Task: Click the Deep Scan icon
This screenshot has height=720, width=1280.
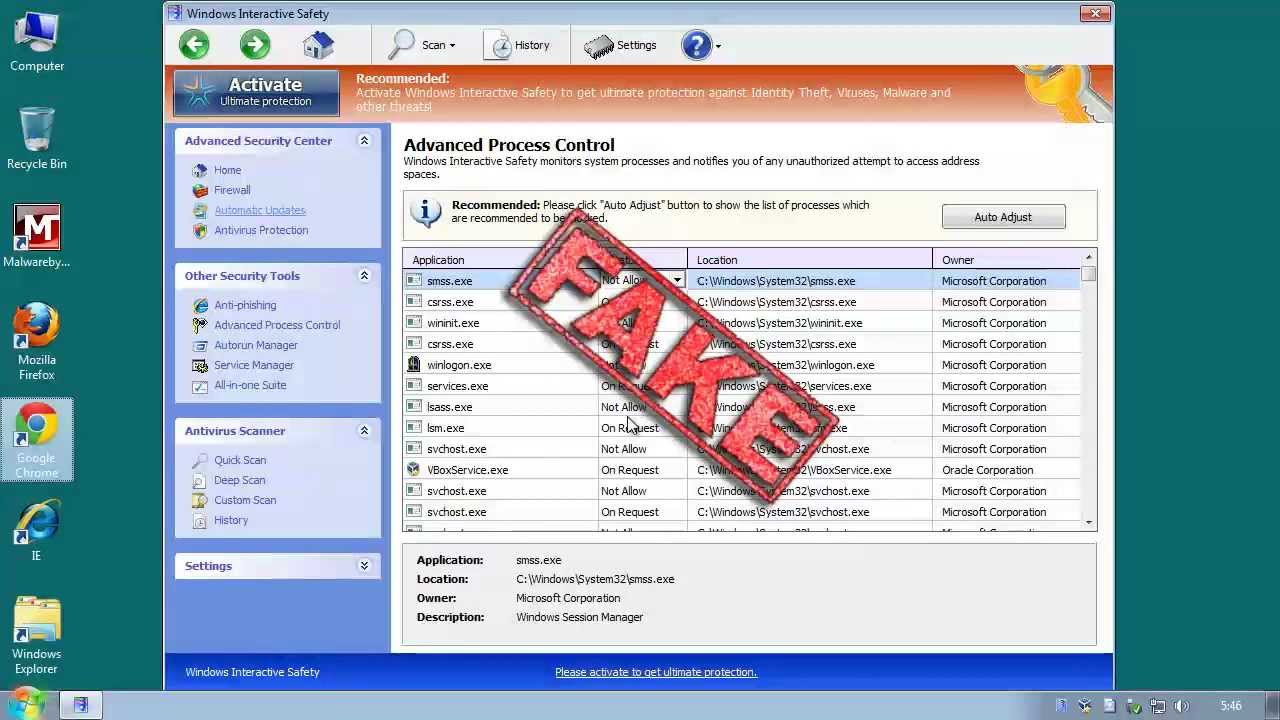Action: point(200,480)
